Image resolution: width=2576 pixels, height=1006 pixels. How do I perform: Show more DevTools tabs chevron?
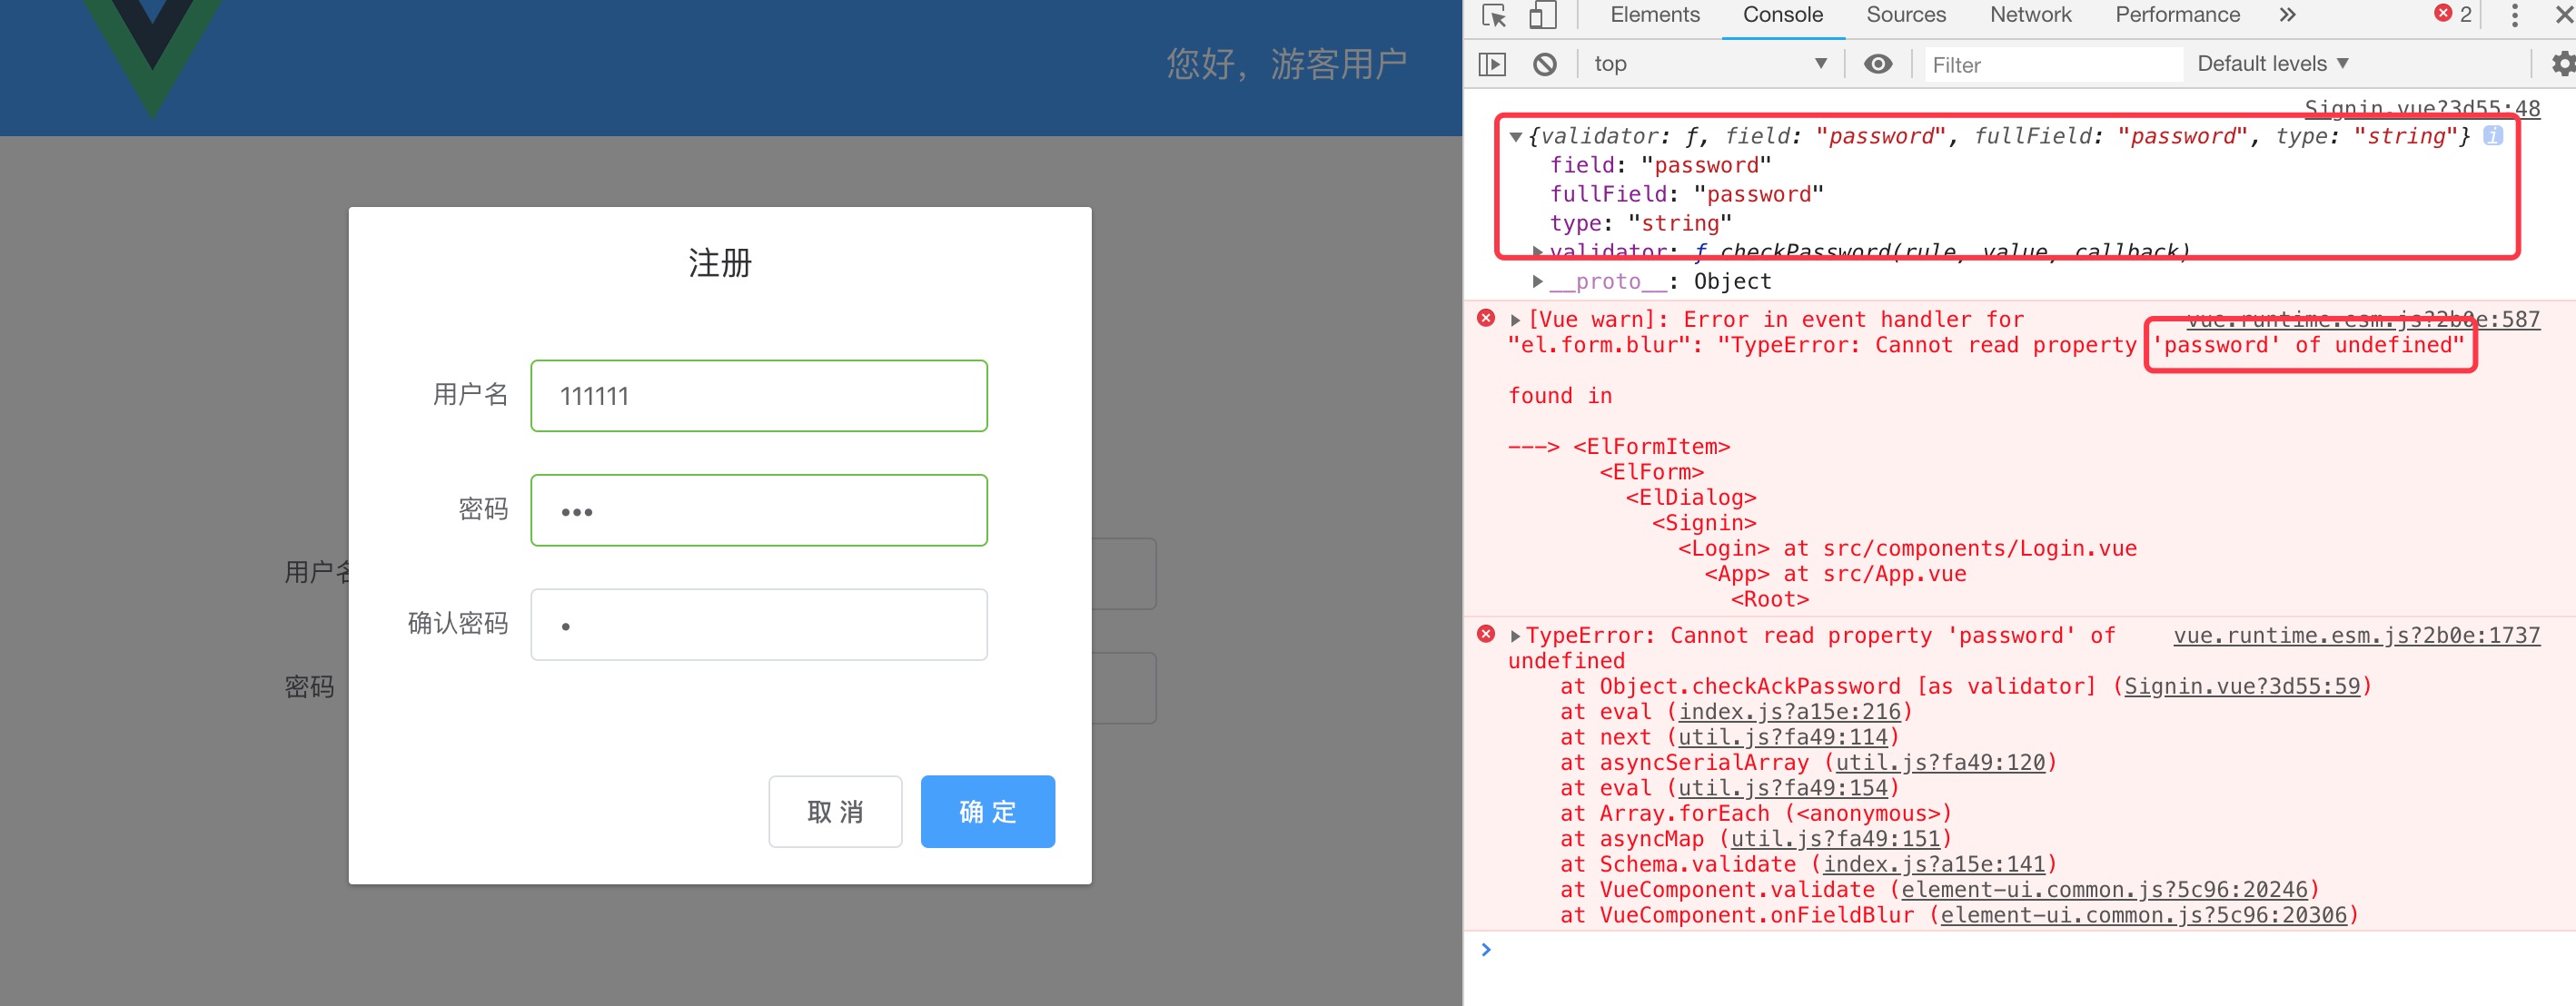pos(2287,15)
